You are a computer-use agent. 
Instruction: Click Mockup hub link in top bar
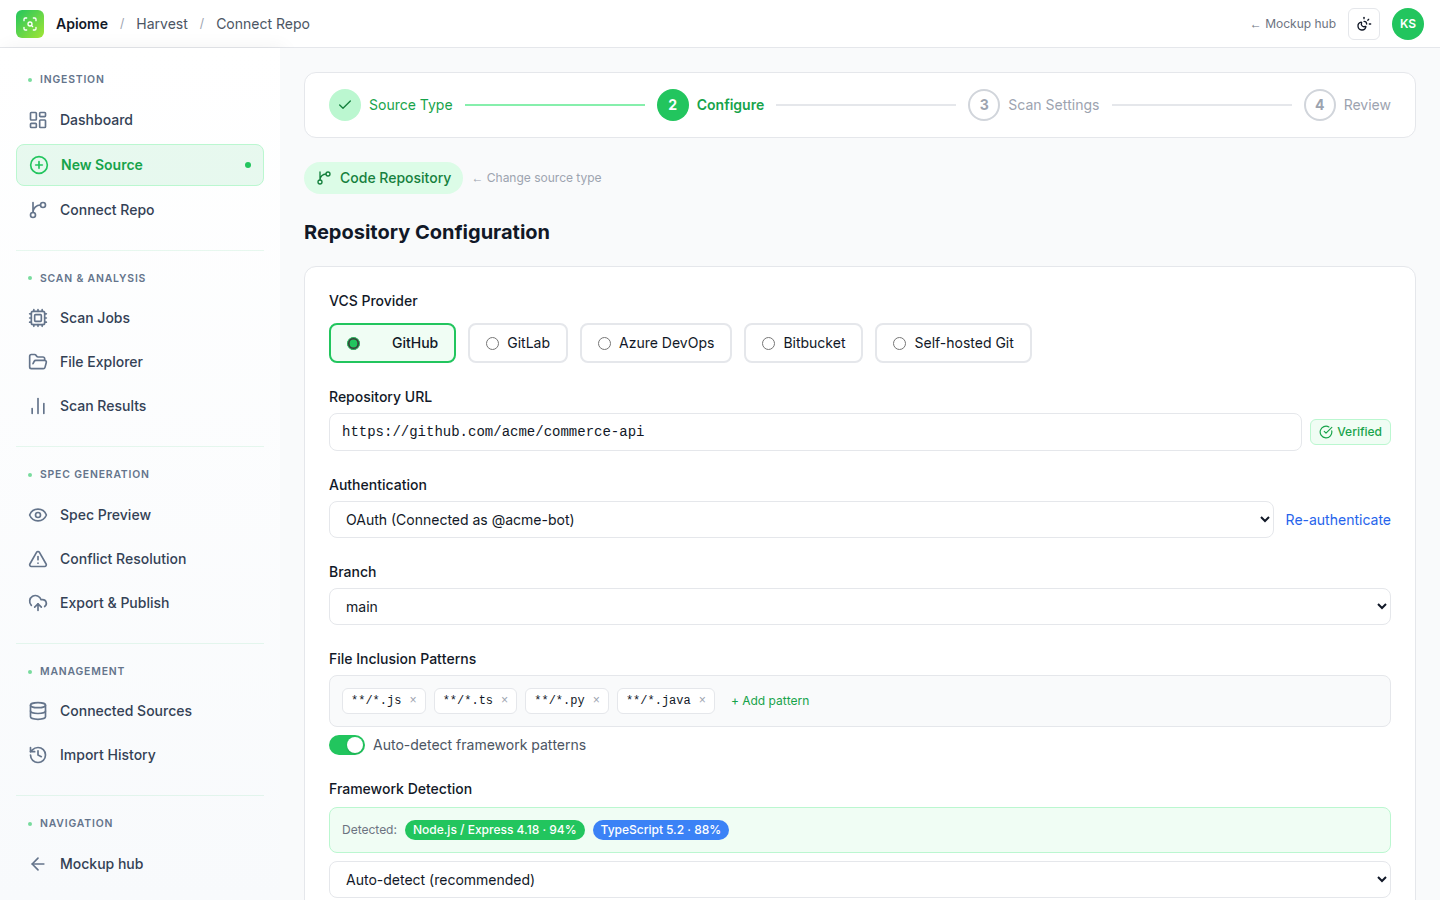point(1293,24)
